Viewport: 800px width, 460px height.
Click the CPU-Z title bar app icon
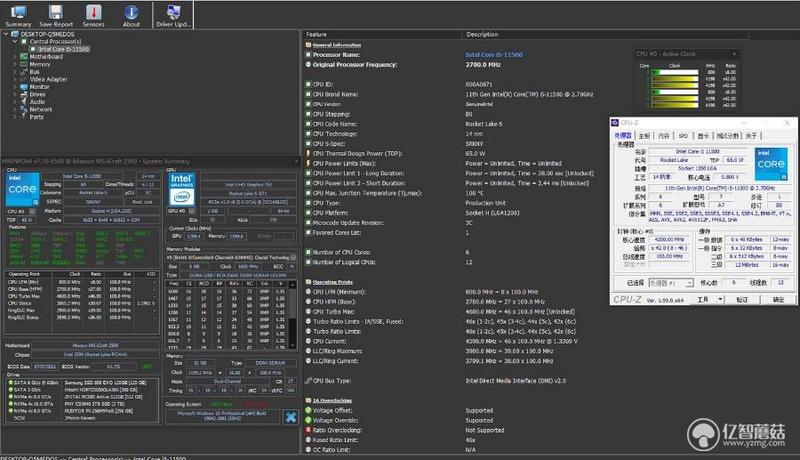[615, 123]
